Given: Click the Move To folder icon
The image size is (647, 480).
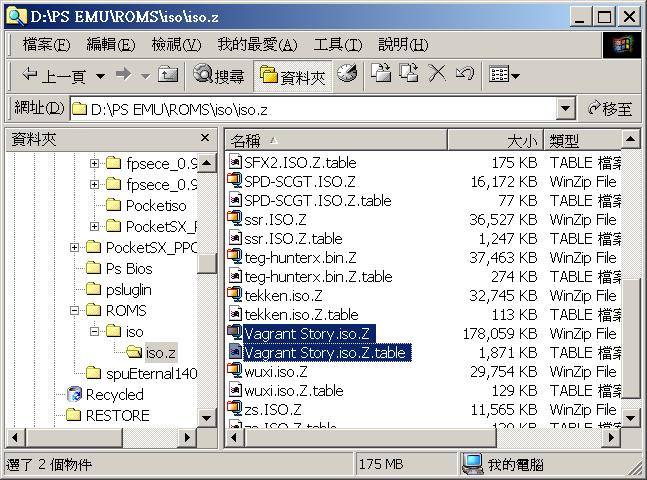Looking at the screenshot, I should click(x=380, y=73).
